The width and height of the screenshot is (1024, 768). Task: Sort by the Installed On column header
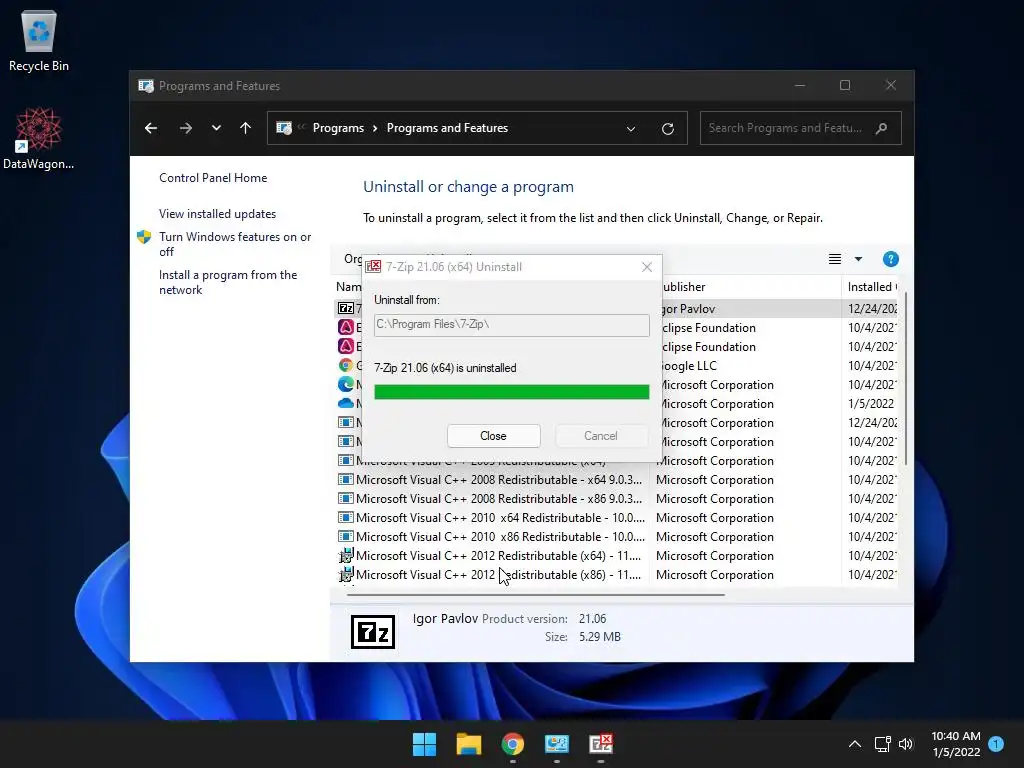872,287
